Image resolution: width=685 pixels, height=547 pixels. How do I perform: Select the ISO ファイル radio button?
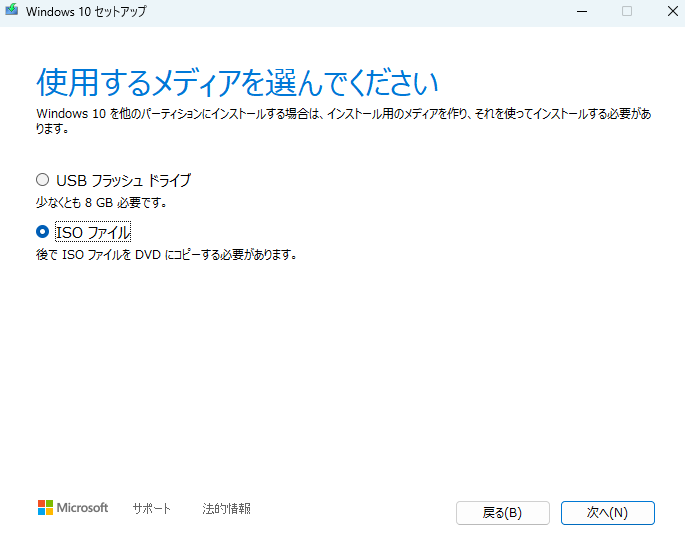[42, 232]
